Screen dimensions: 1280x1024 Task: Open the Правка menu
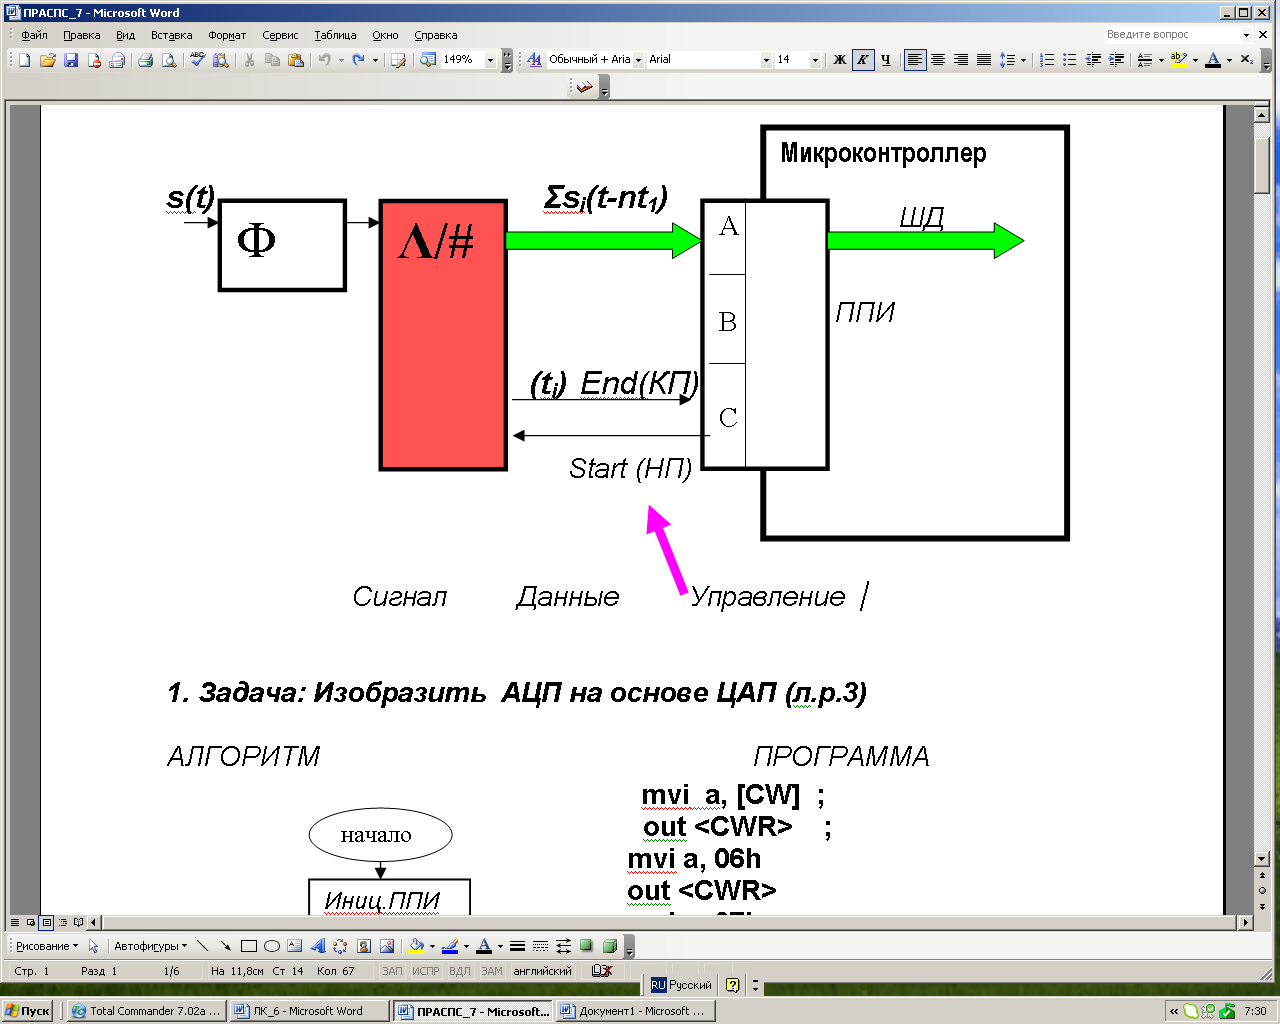click(81, 35)
